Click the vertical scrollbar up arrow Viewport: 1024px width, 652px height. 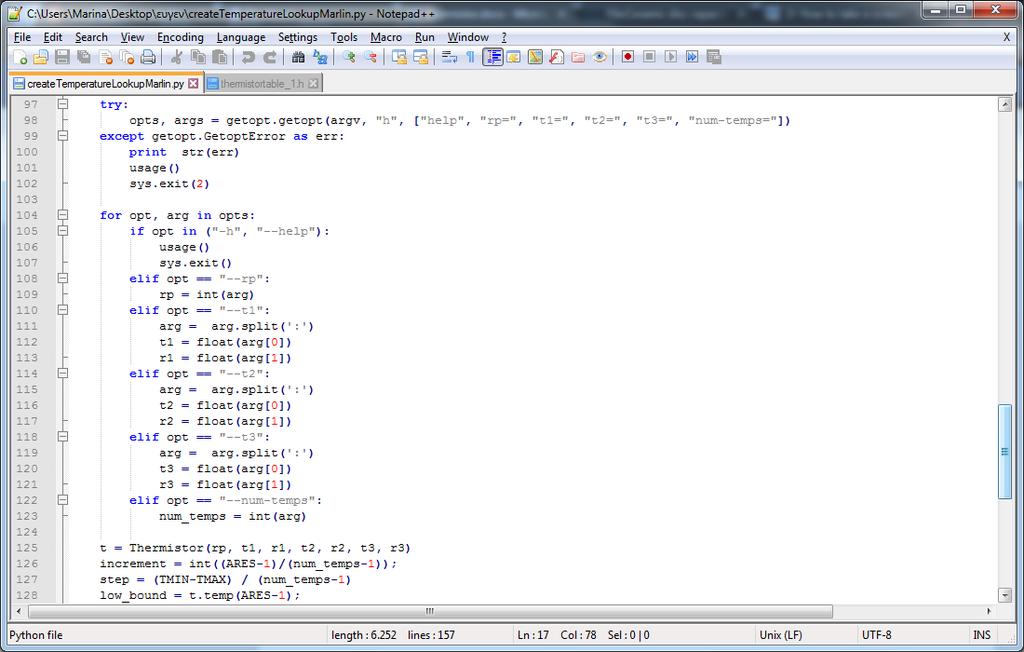click(x=1005, y=105)
